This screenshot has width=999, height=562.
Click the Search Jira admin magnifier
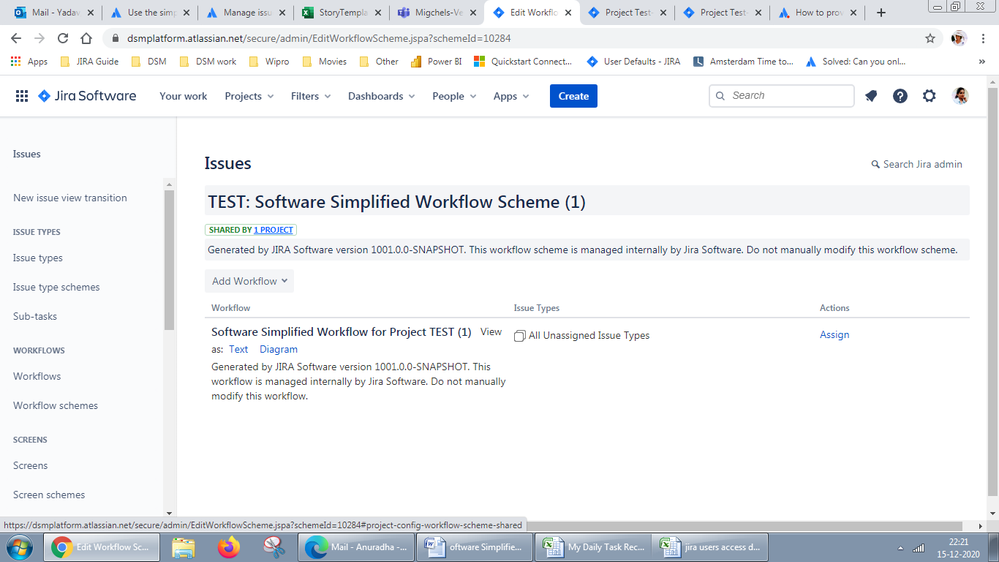tap(875, 164)
